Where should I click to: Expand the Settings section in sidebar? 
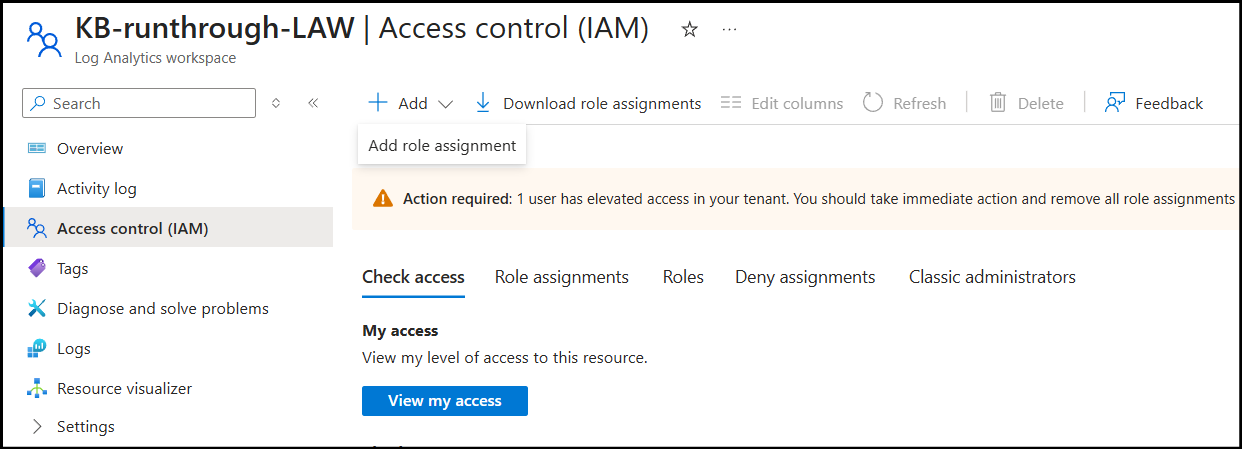(x=38, y=426)
